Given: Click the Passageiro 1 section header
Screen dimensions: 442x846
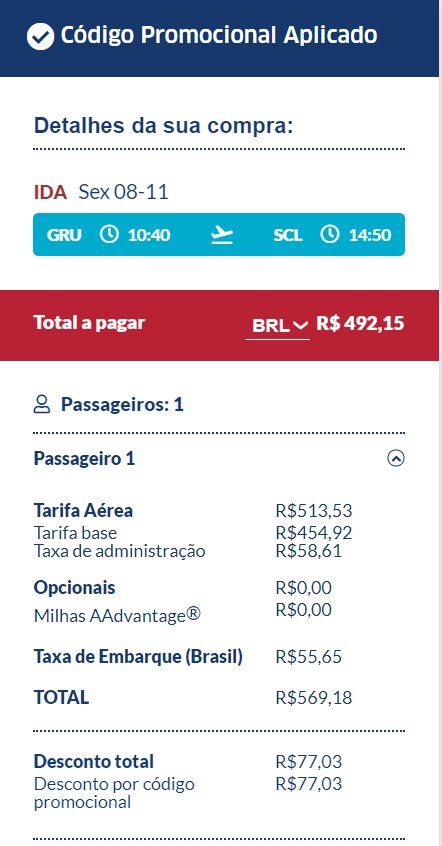Looking at the screenshot, I should pos(219,459).
